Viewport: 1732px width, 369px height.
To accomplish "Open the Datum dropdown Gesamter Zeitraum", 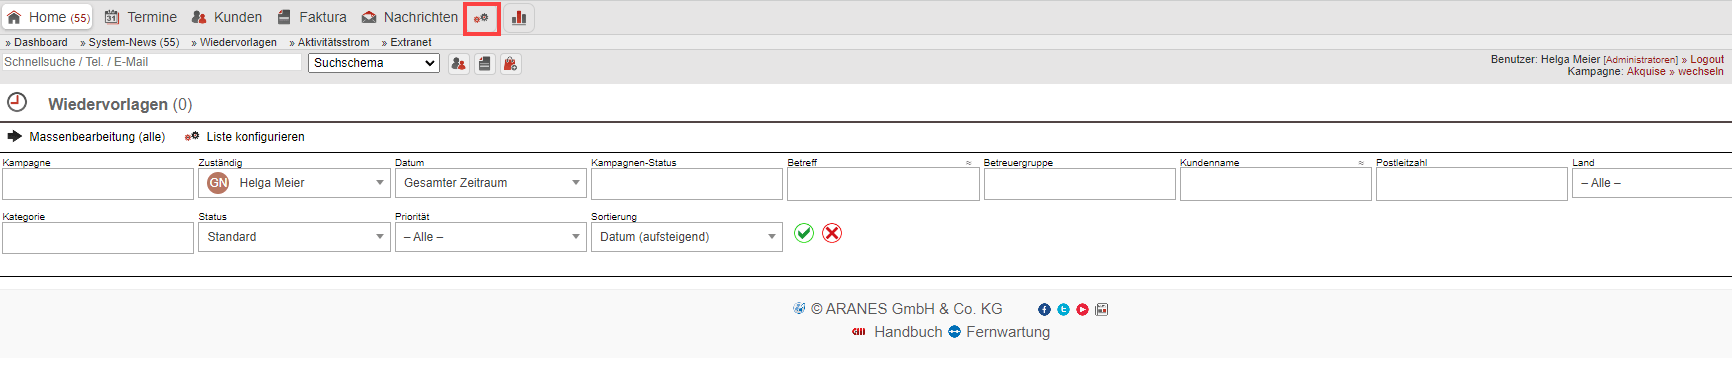I will 490,183.
